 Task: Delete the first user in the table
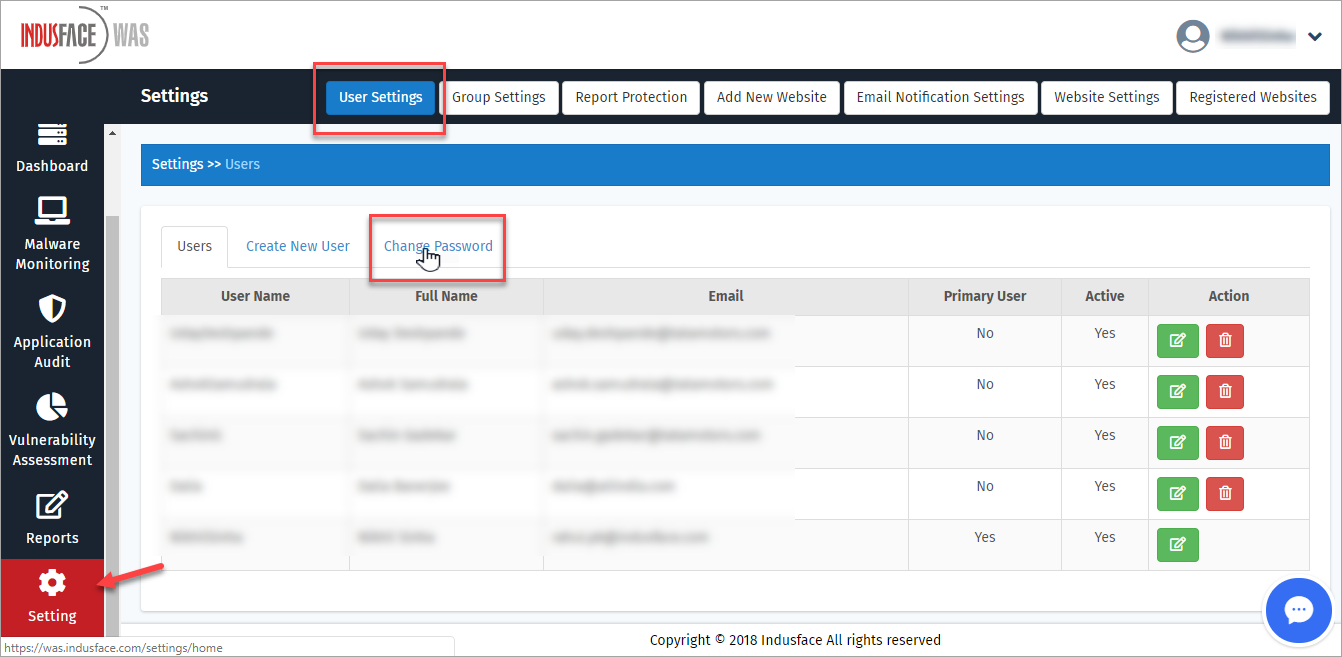(1225, 340)
